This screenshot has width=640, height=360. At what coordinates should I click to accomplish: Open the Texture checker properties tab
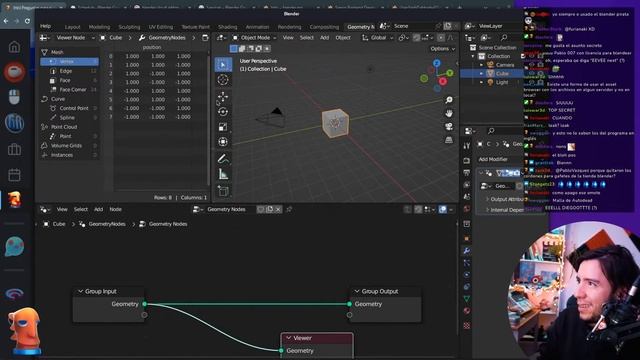[x=467, y=325]
